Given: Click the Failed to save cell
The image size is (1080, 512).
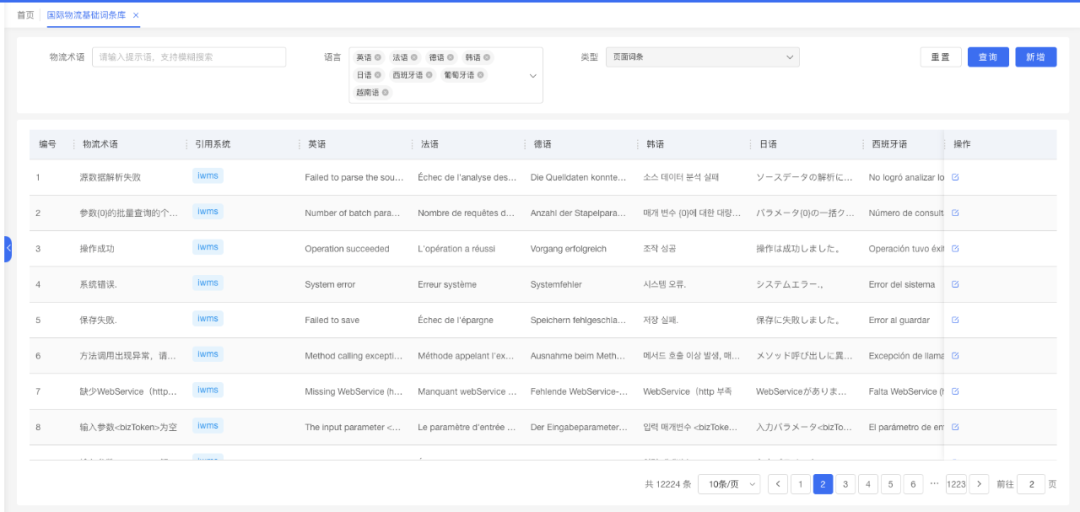Looking at the screenshot, I should pos(332,320).
